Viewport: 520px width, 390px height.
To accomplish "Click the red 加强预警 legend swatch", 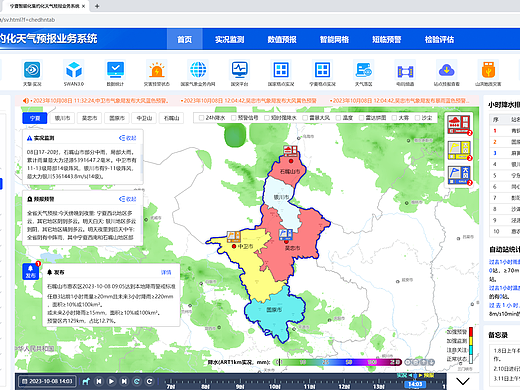I will (x=471, y=332).
